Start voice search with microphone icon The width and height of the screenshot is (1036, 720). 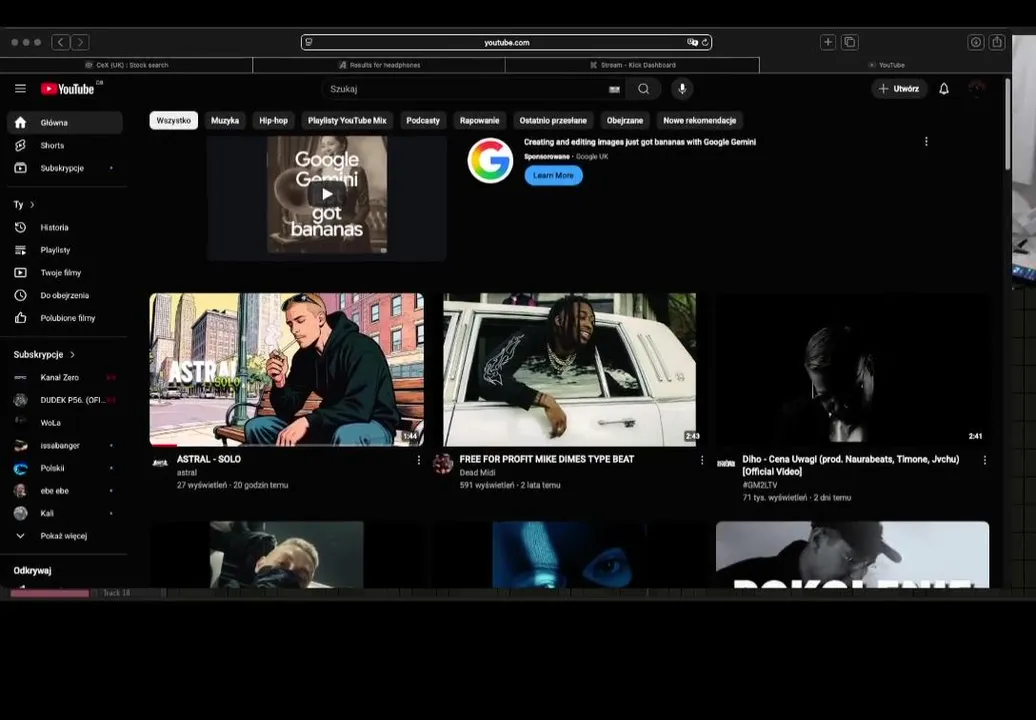point(682,89)
